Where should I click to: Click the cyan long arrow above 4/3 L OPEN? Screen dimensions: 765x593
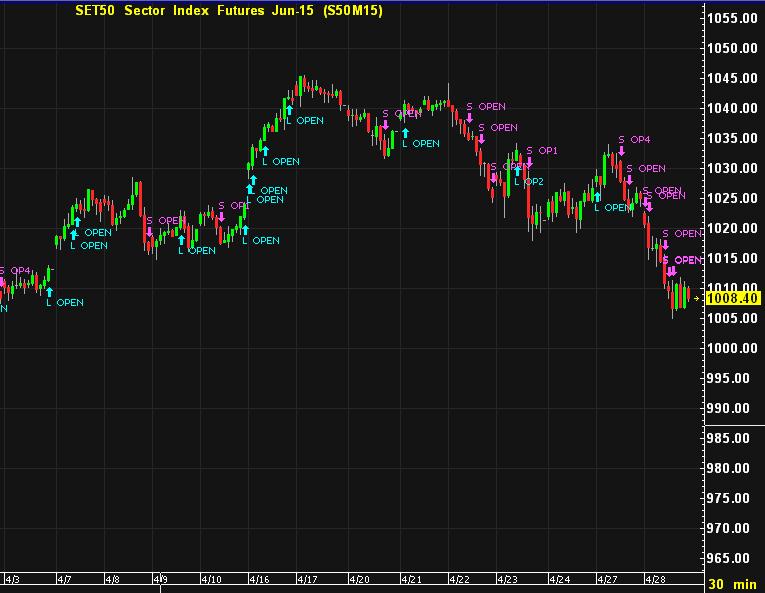tap(49, 290)
